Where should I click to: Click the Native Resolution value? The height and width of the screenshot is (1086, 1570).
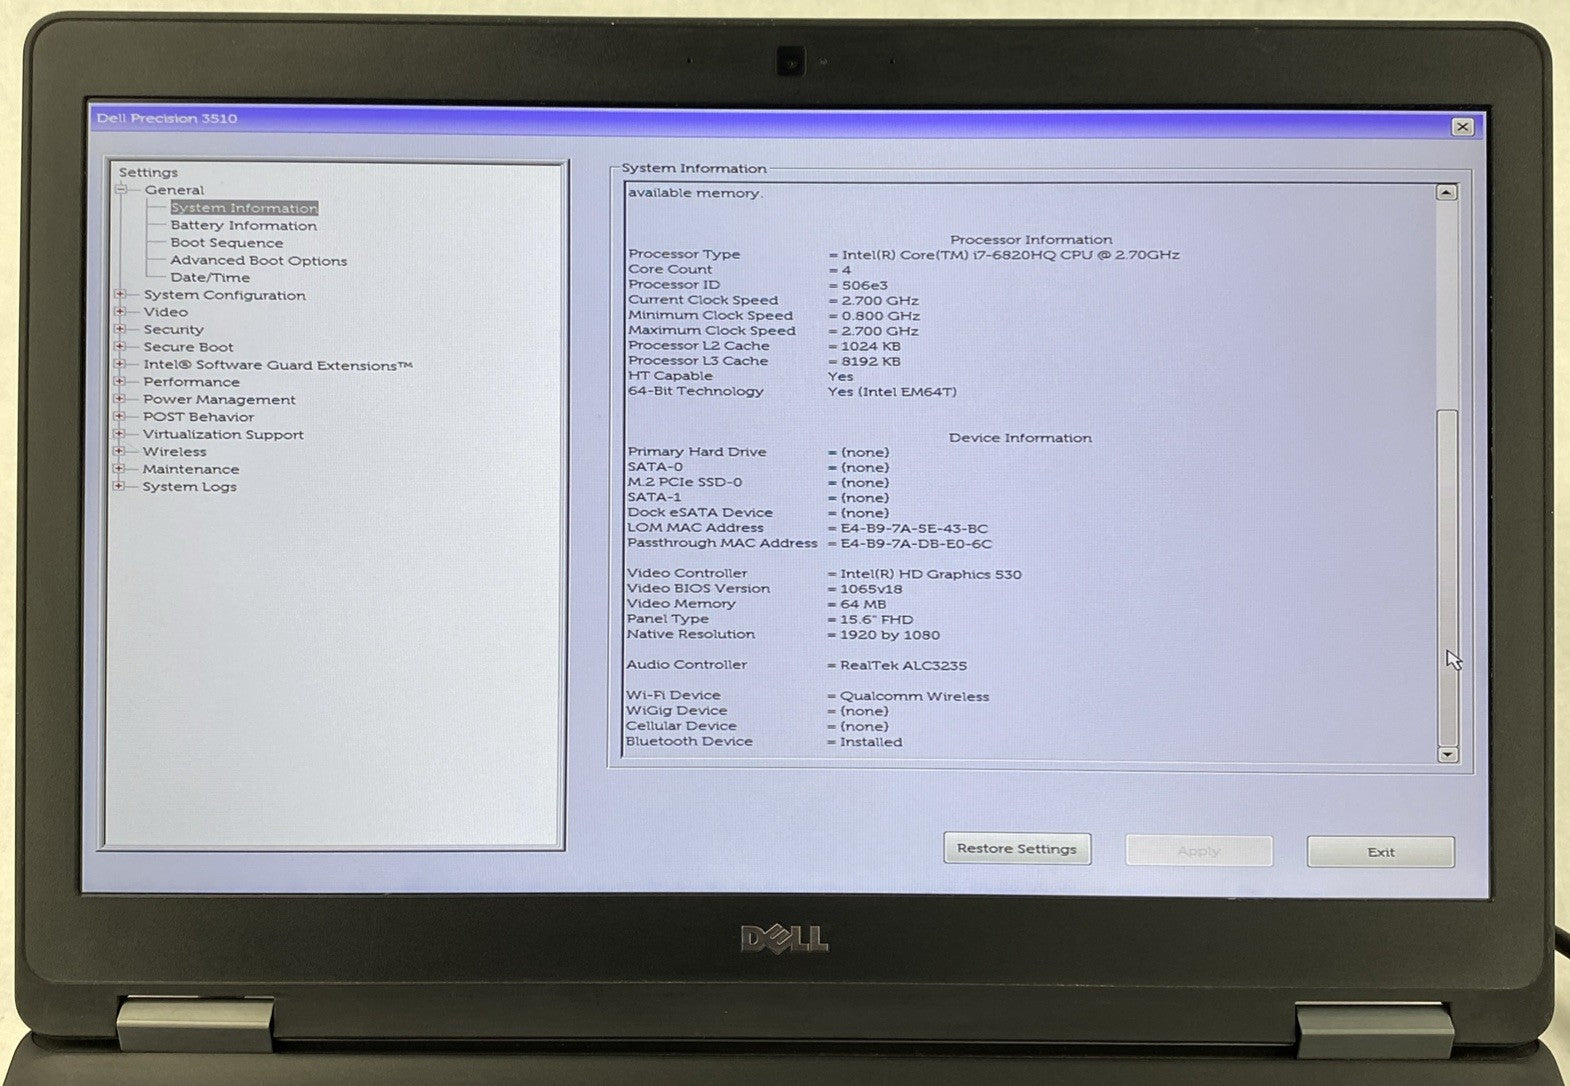[889, 635]
